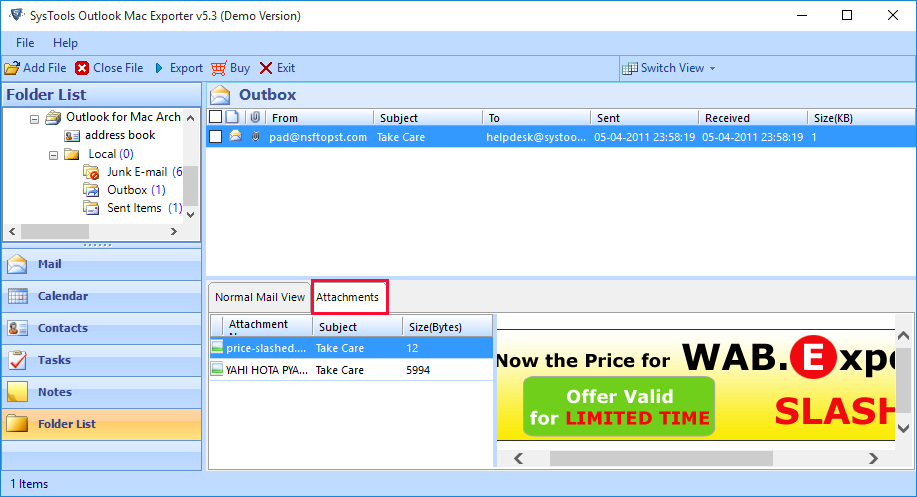Click the Export arrow icon

(159, 68)
